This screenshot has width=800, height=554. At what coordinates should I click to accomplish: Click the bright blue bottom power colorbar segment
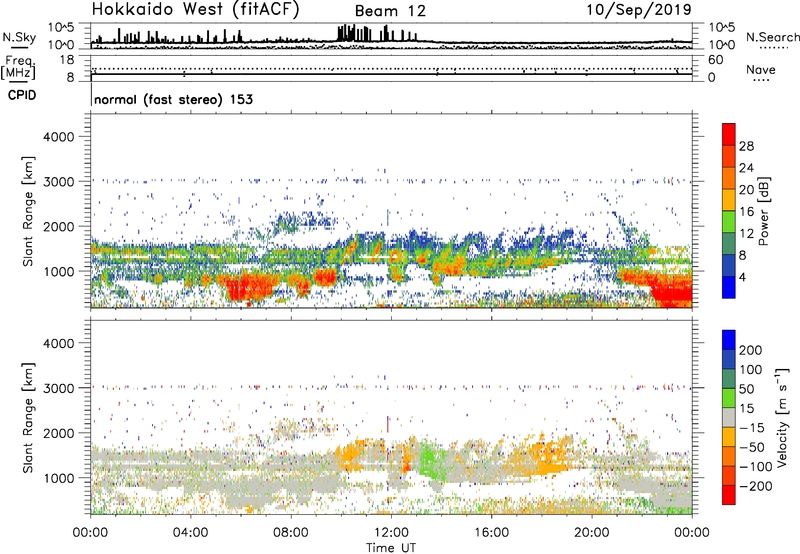coord(729,288)
